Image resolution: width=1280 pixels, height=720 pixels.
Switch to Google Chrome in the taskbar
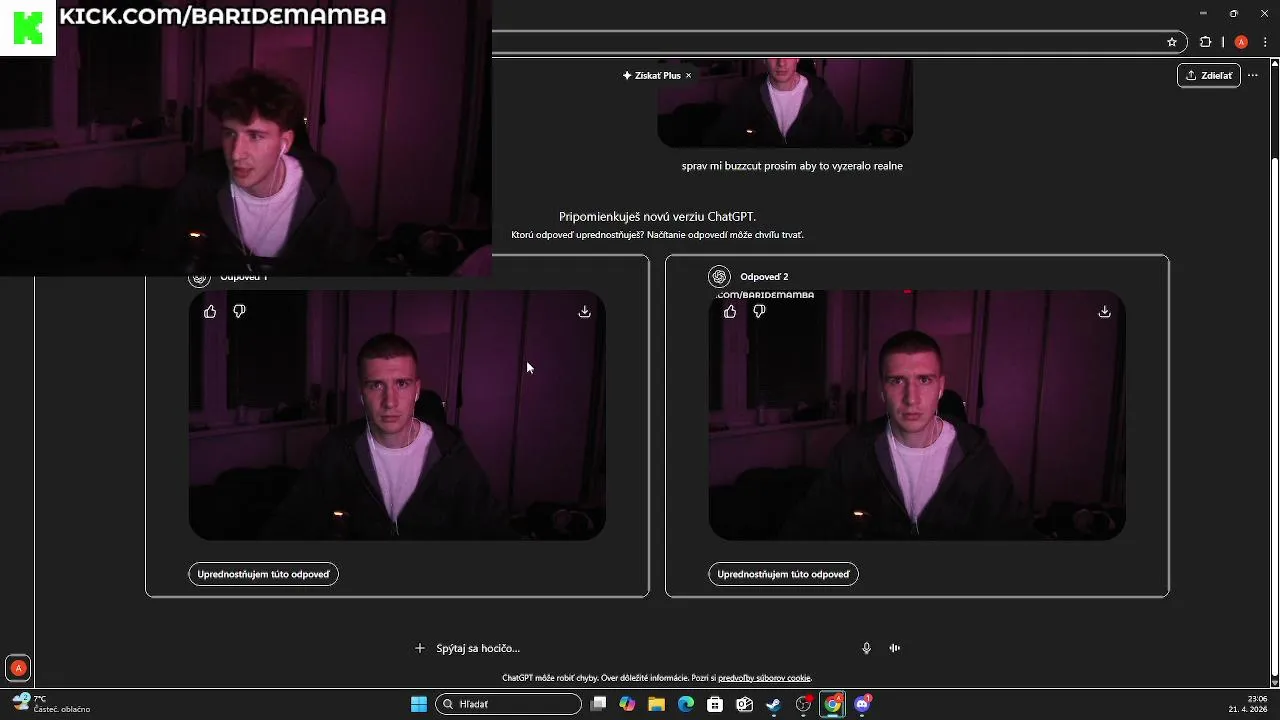(x=833, y=704)
